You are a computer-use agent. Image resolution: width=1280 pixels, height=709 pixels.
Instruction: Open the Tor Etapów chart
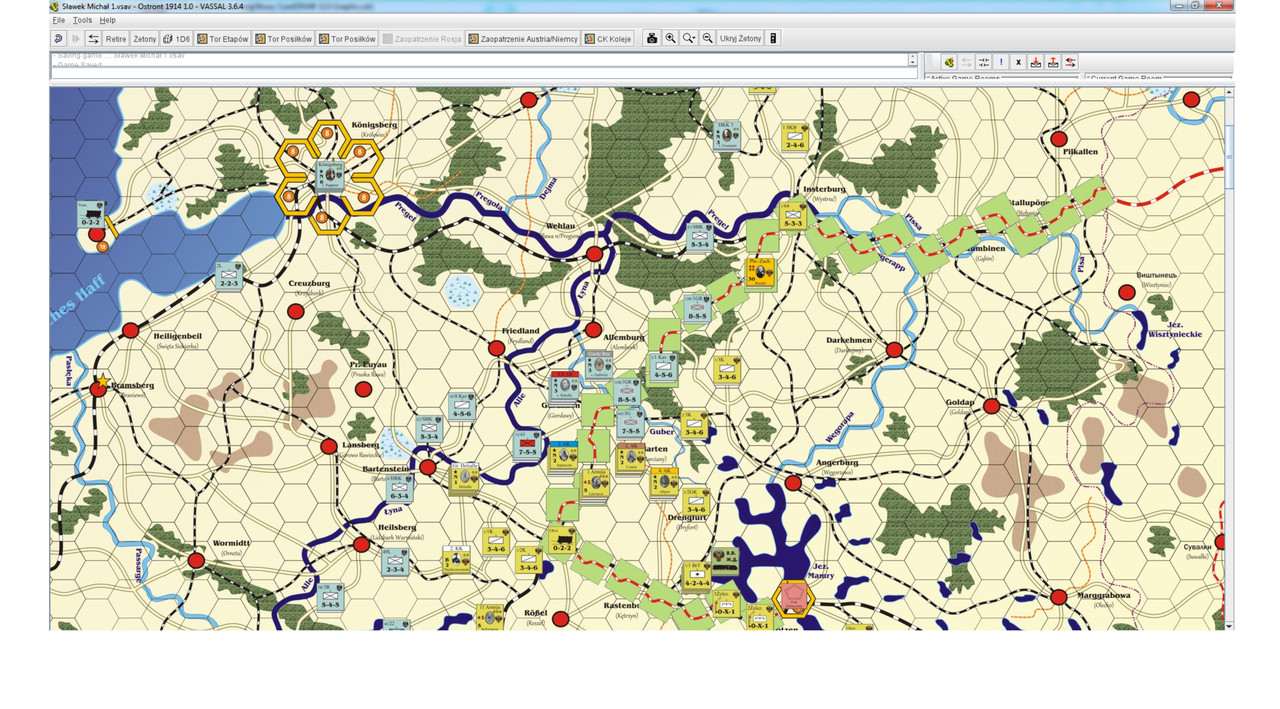click(222, 39)
